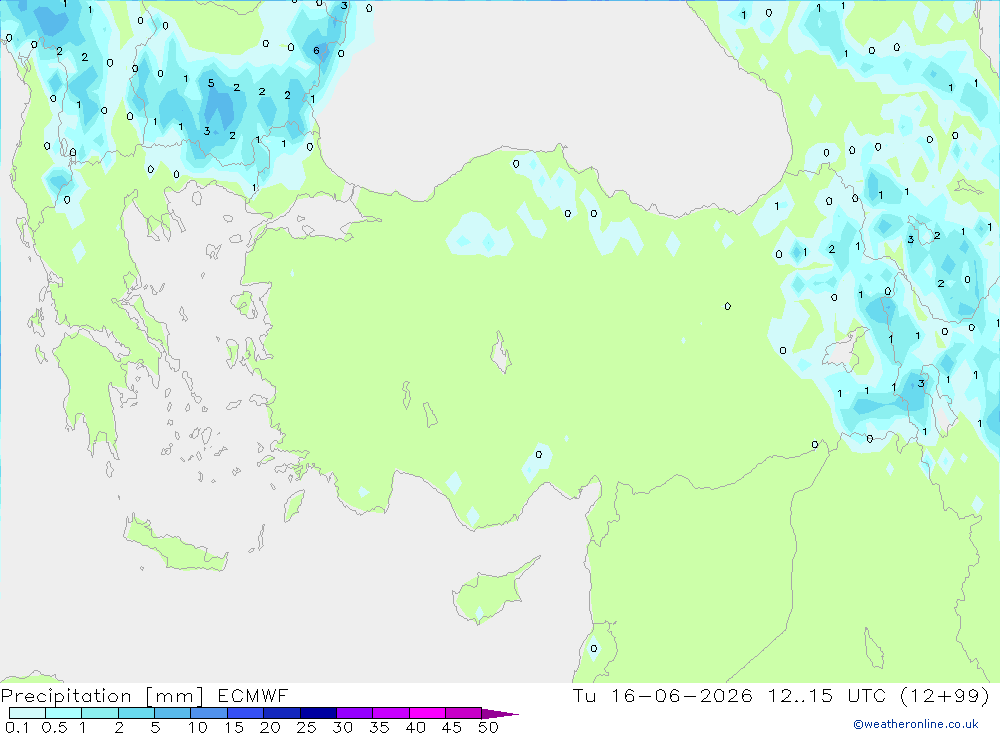Click the '45' legend tick label
Image resolution: width=1000 pixels, height=733 pixels.
452,727
